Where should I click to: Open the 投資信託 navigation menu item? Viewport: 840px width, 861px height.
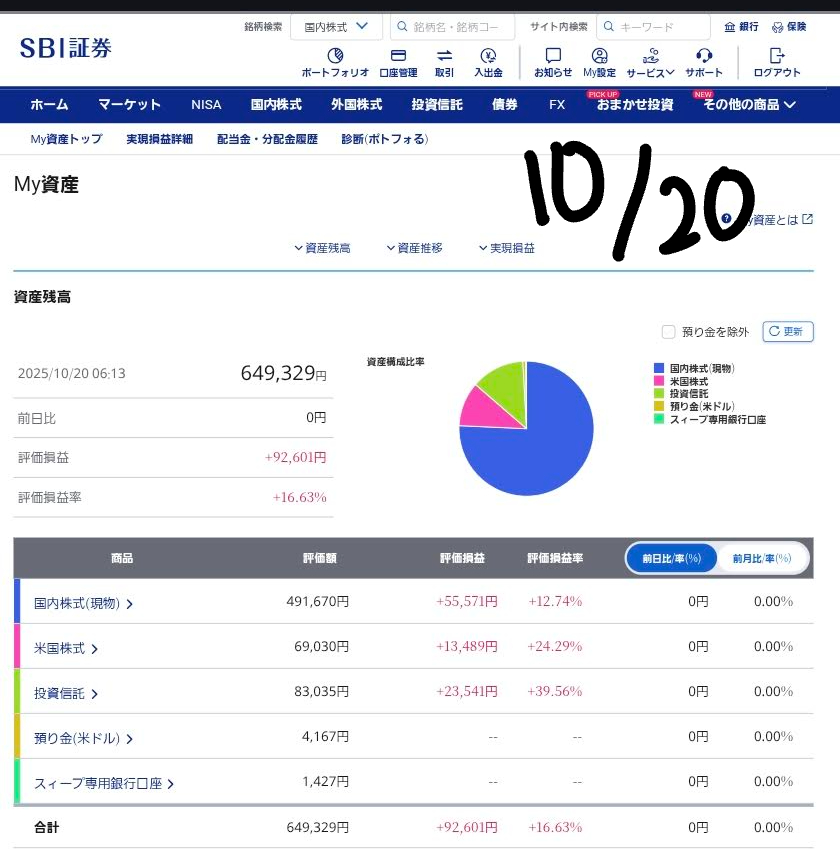pyautogui.click(x=437, y=104)
